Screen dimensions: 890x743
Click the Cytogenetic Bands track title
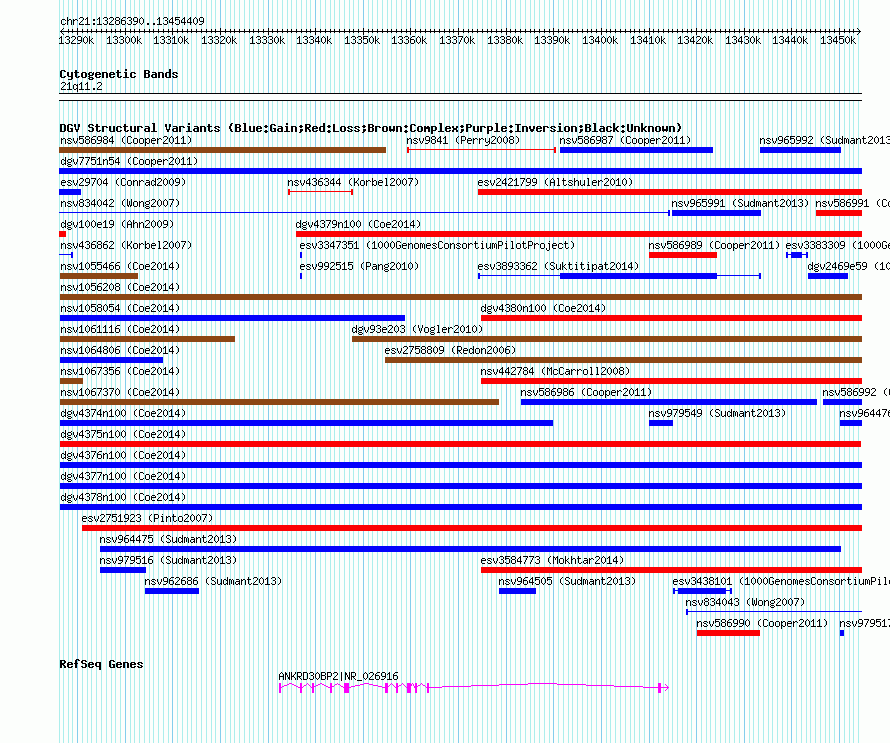click(x=119, y=74)
